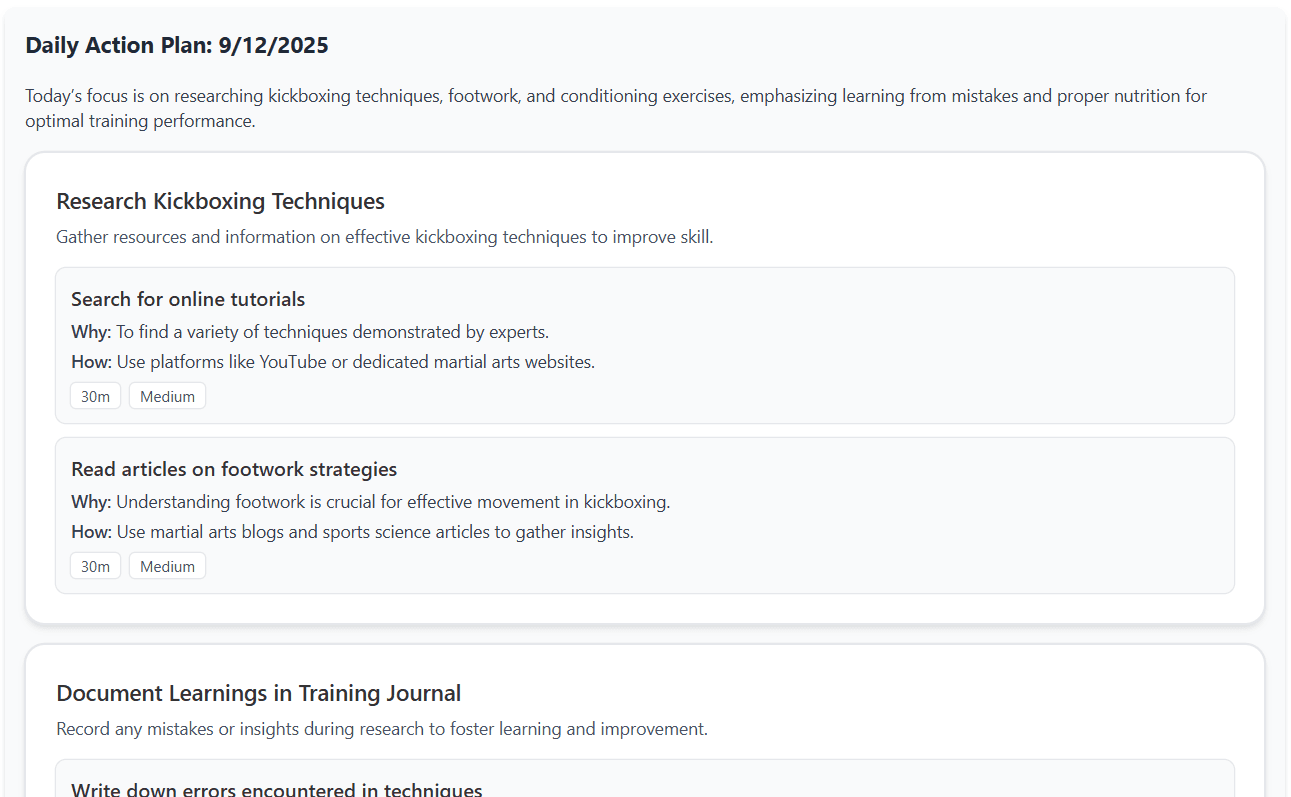Click the Daily Action Plan date heading
Image resolution: width=1291 pixels, height=797 pixels.
(177, 45)
